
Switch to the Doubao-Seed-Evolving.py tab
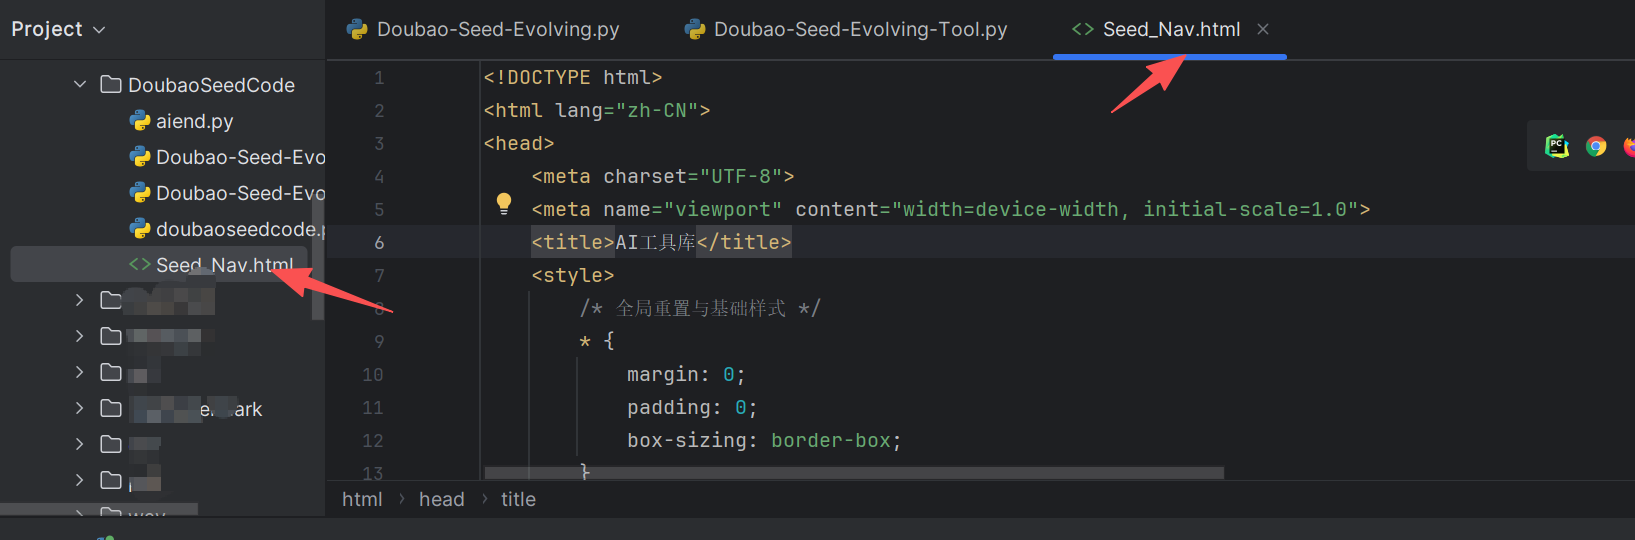tap(497, 30)
